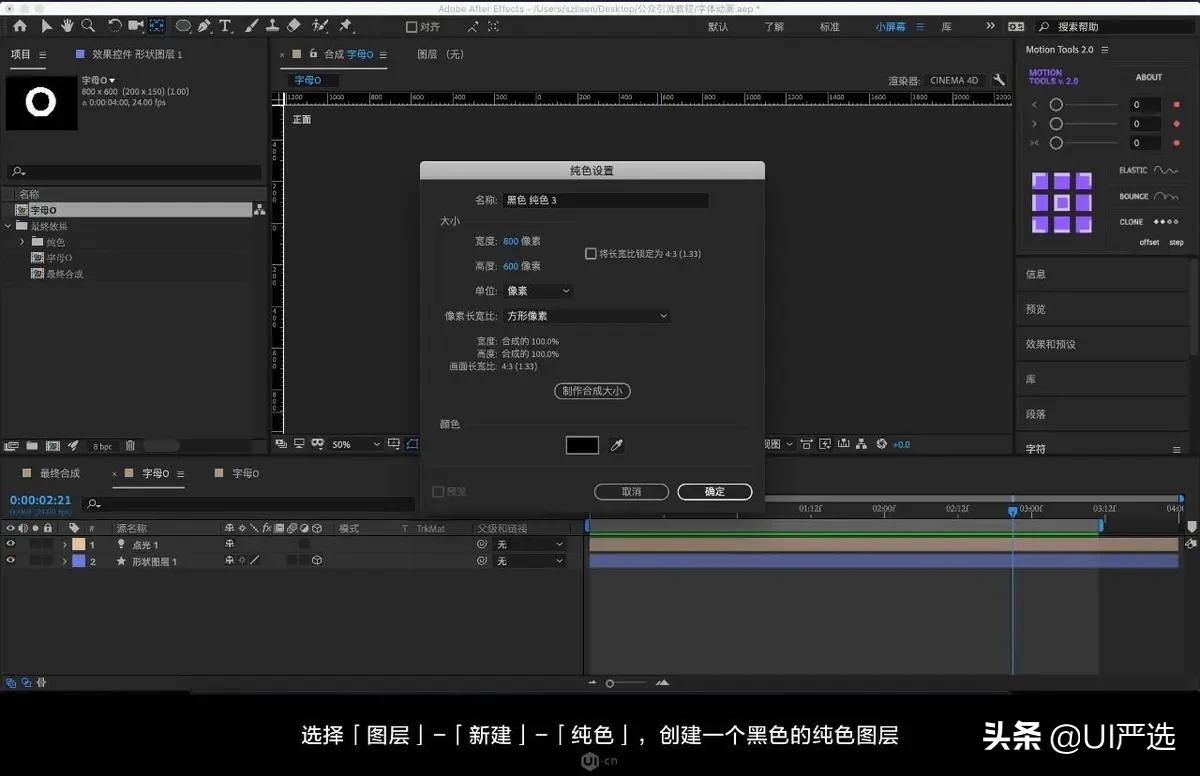
Task: Open the 像素长宽比 pixel aspect ratio dropdown
Action: click(585, 315)
